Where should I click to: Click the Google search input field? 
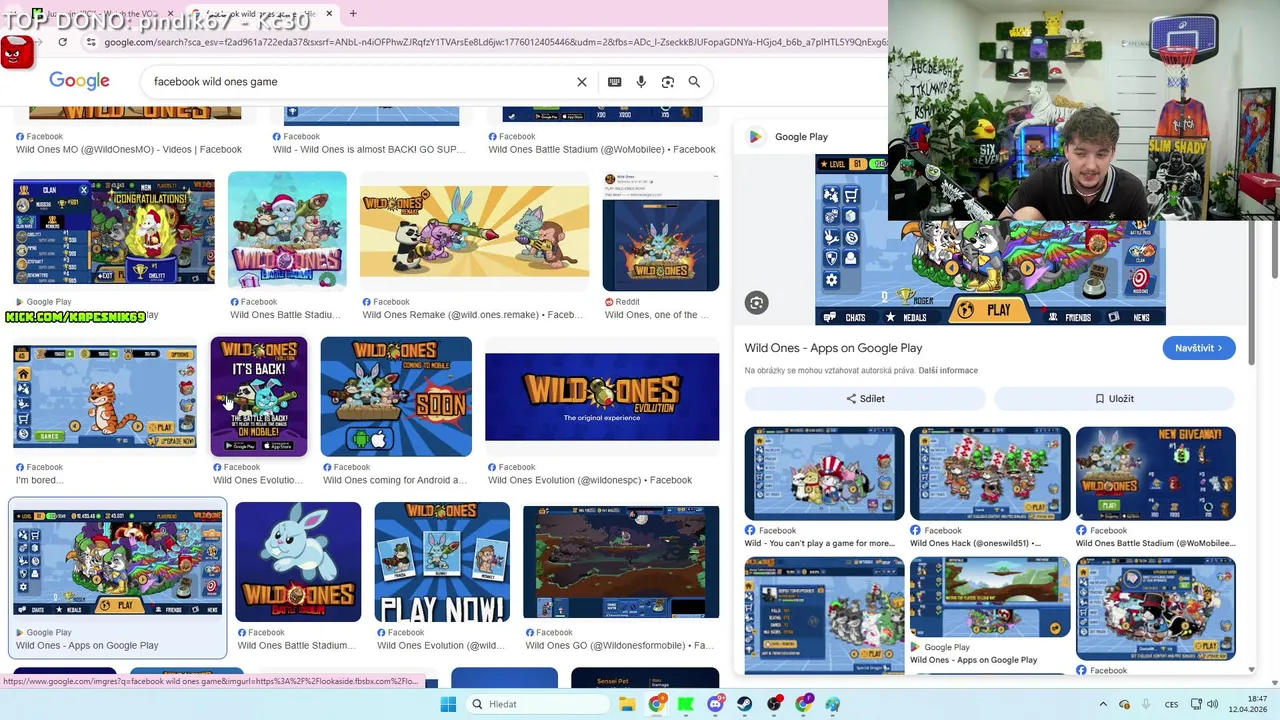pyautogui.click(x=360, y=82)
